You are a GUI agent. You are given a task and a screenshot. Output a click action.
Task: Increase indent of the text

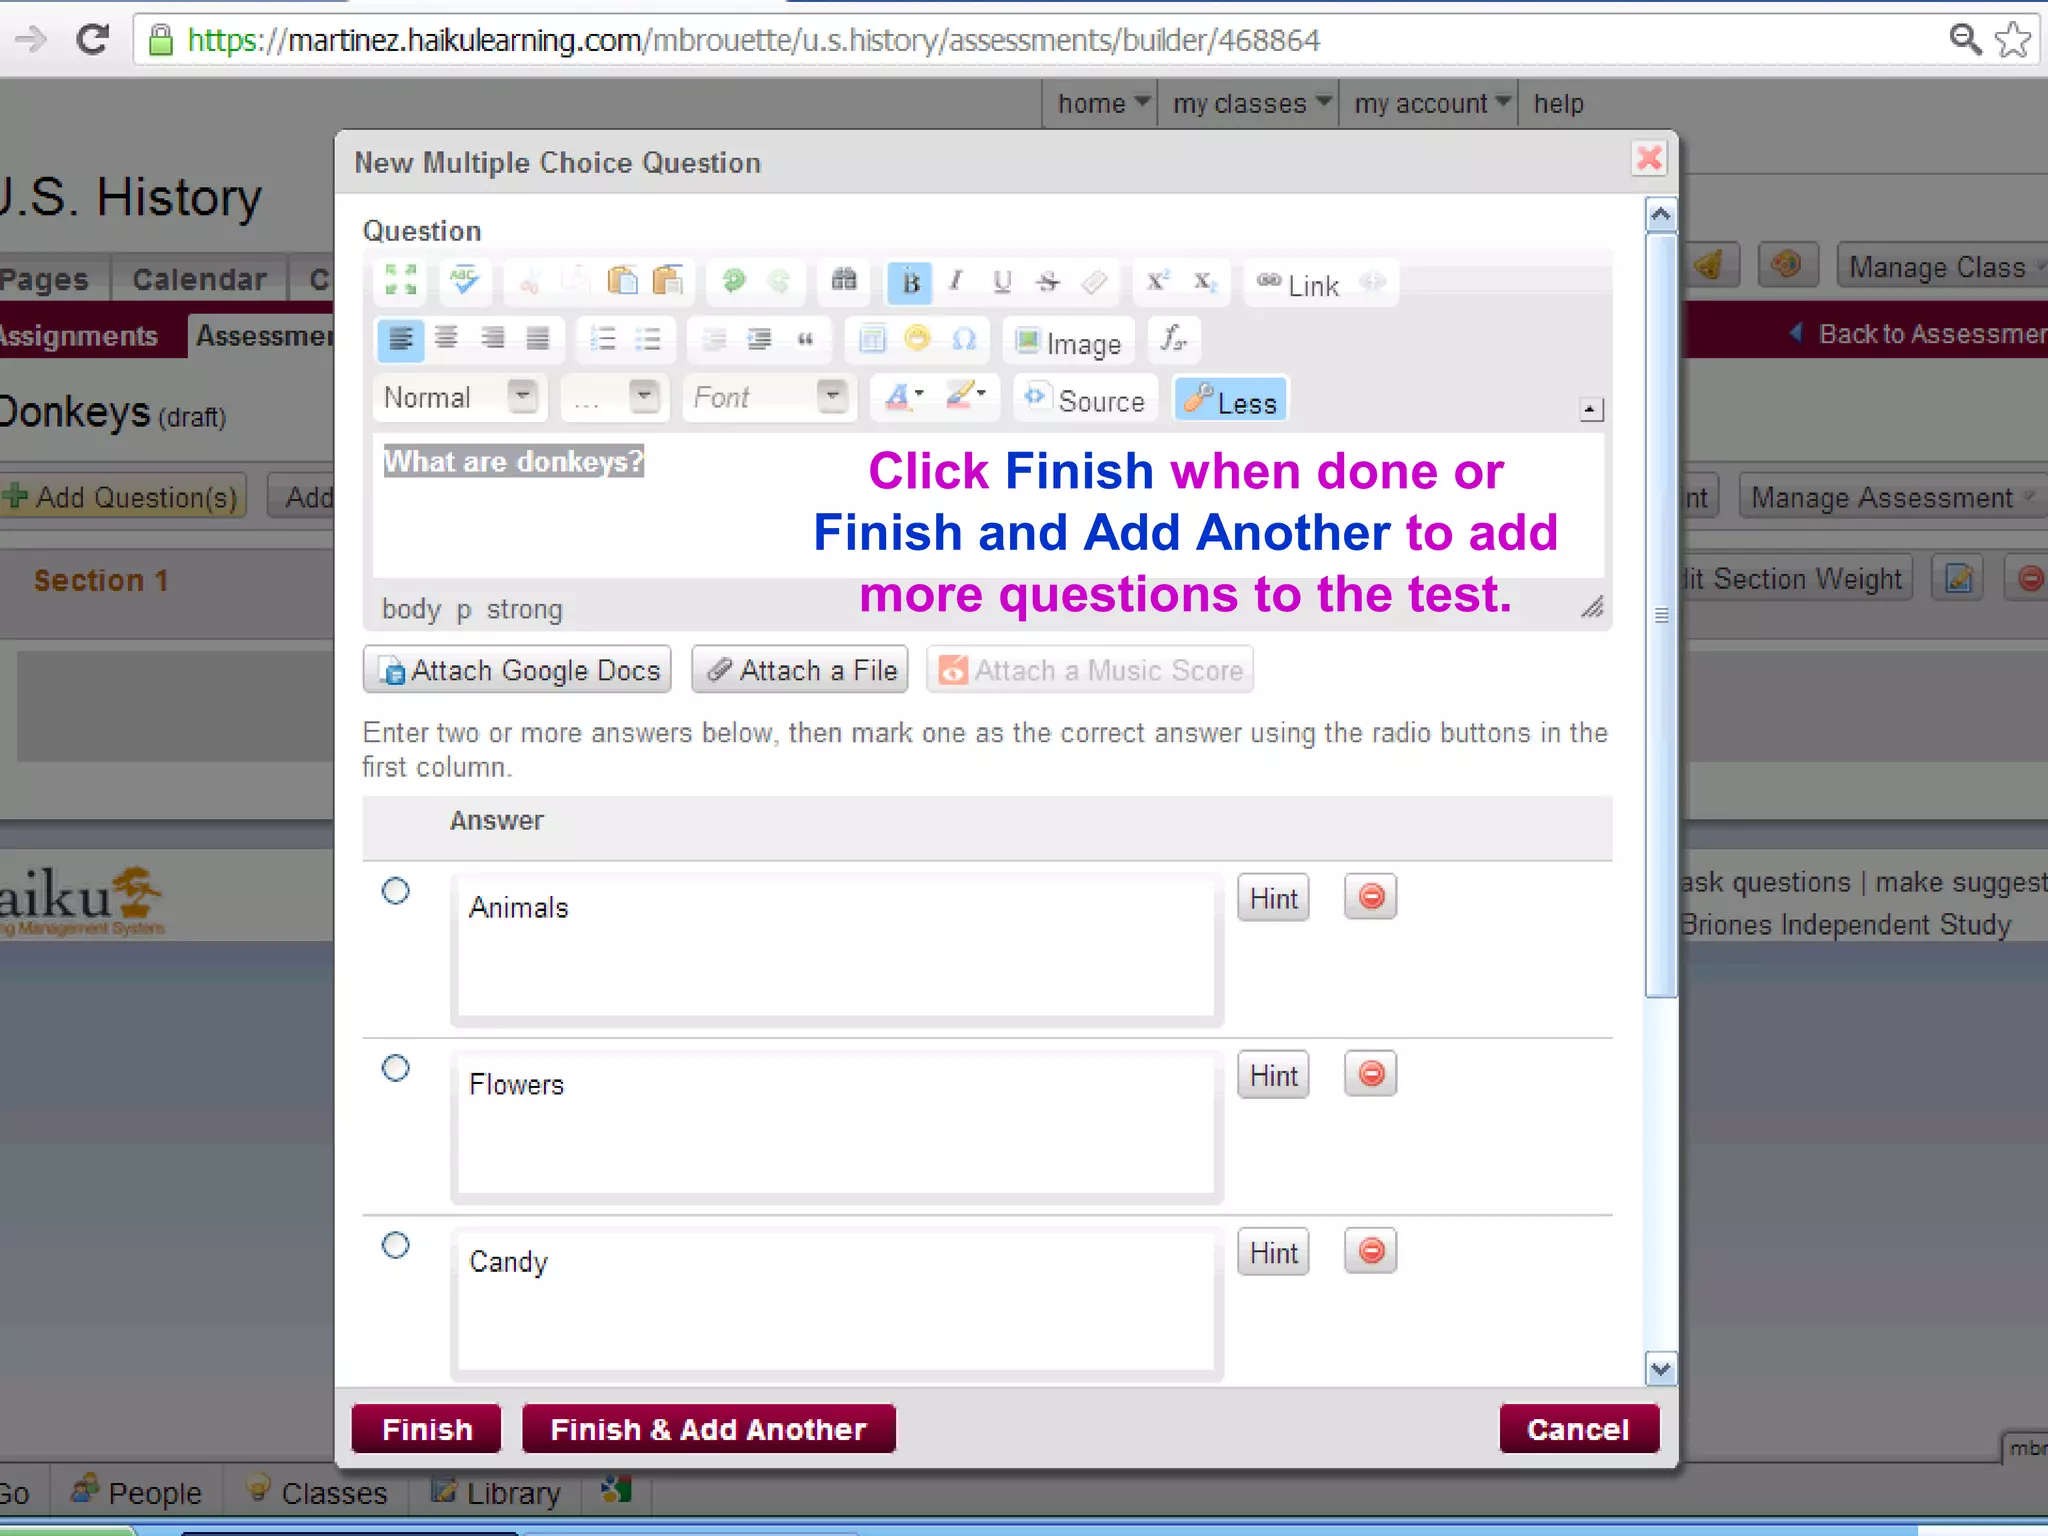pyautogui.click(x=760, y=339)
